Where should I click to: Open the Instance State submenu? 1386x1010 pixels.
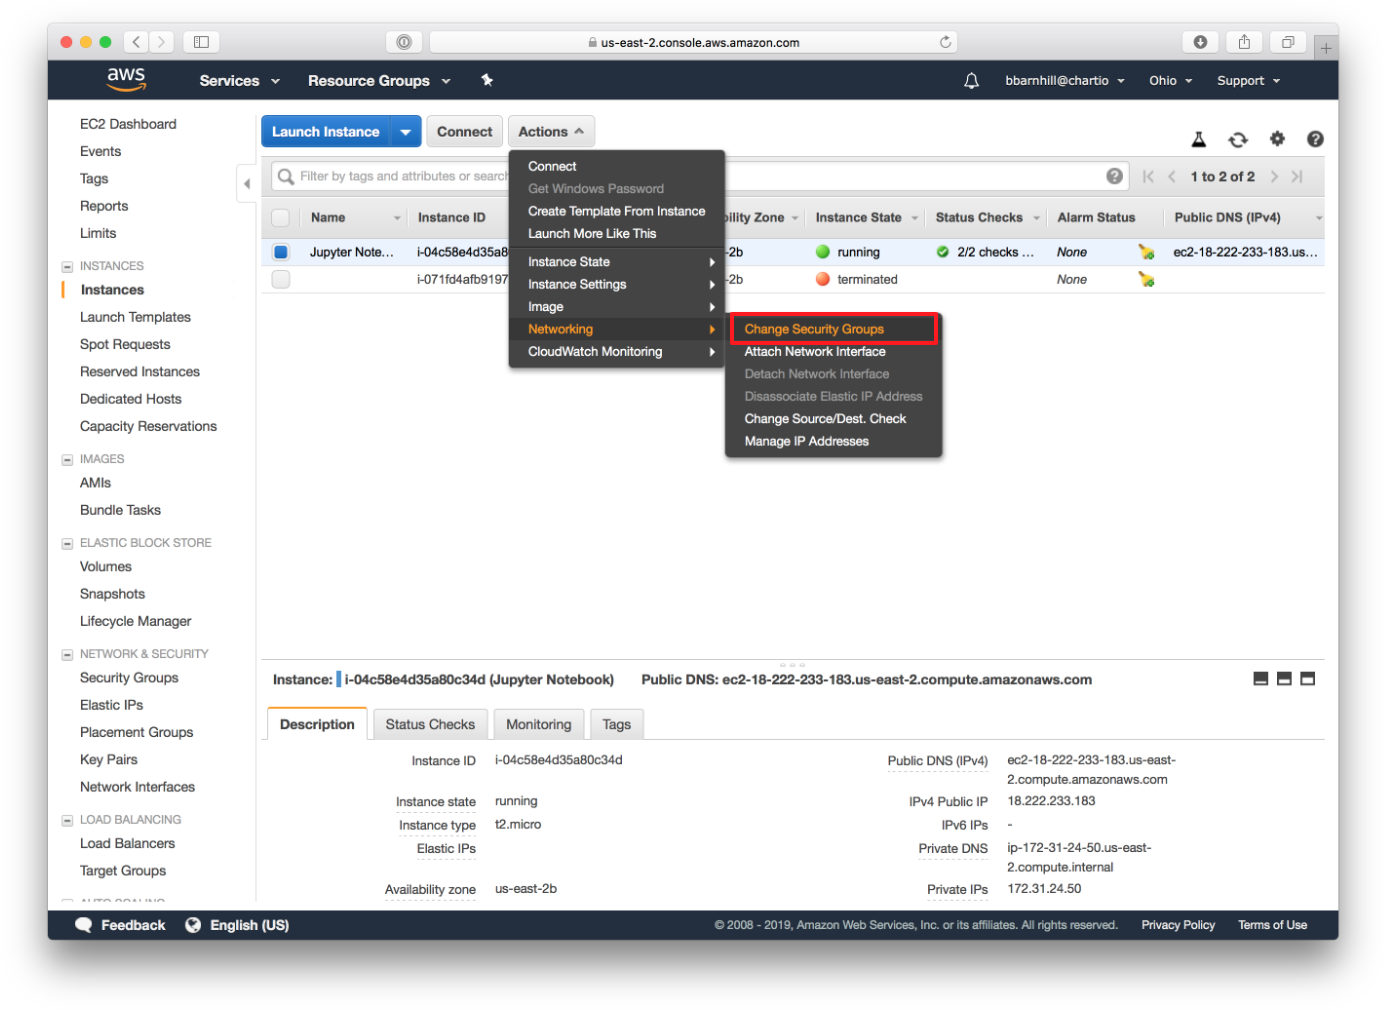[617, 262]
